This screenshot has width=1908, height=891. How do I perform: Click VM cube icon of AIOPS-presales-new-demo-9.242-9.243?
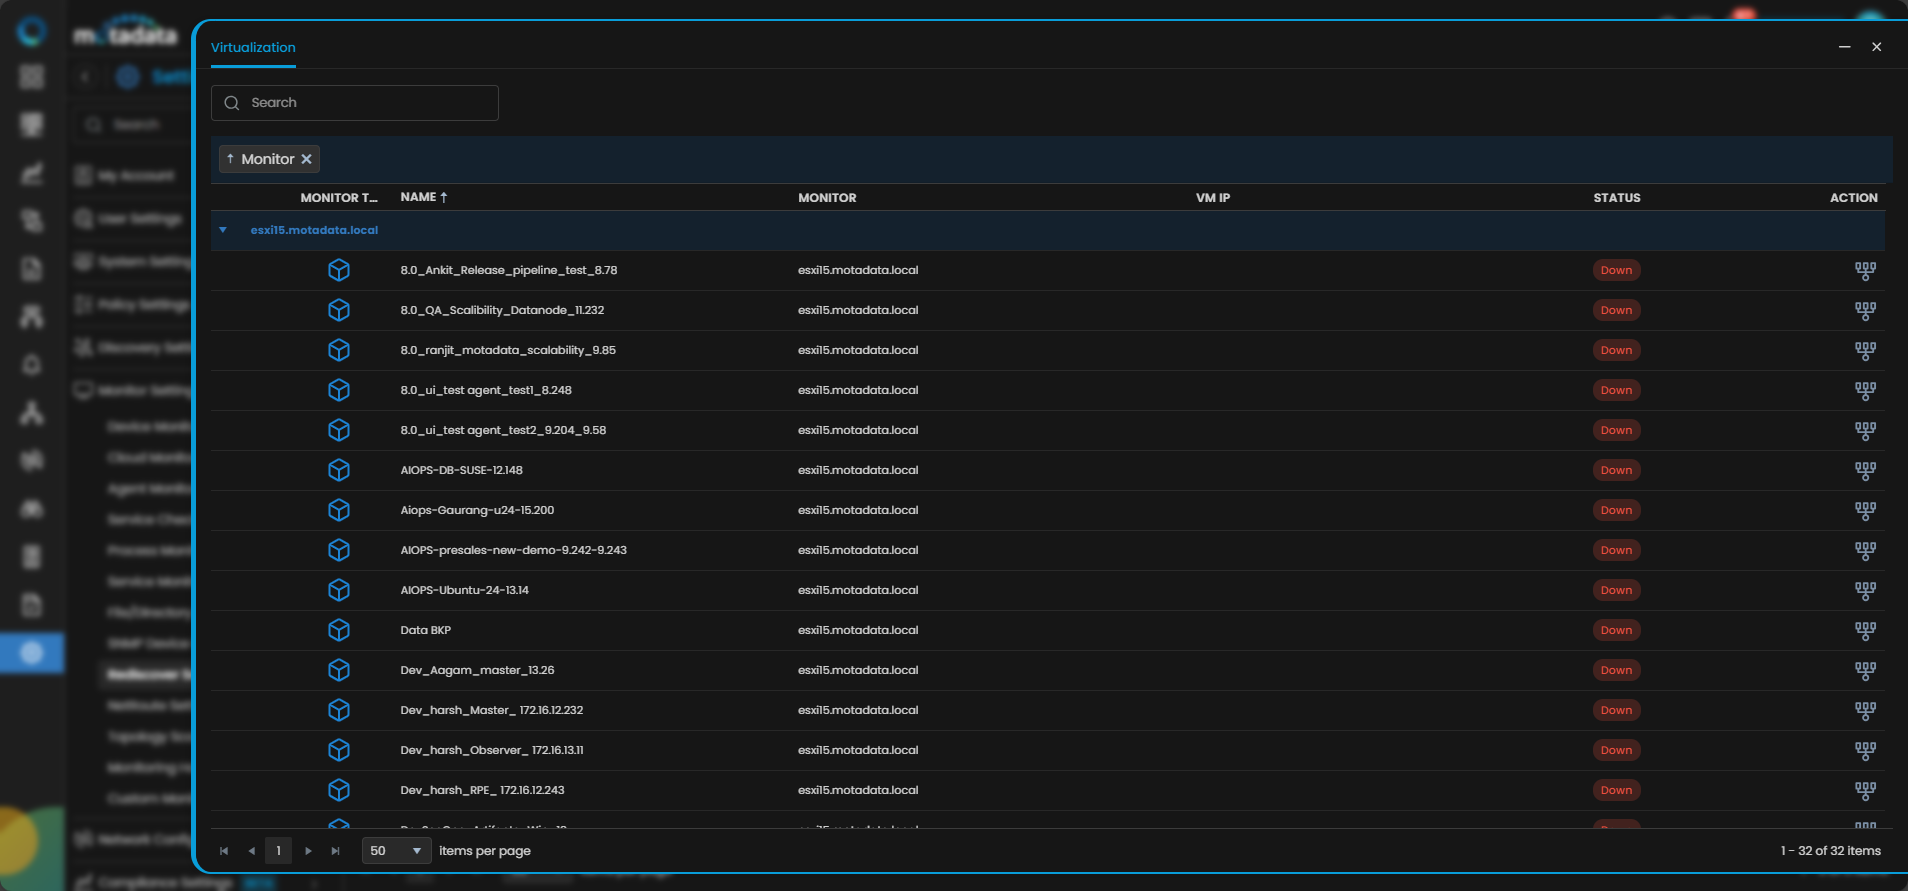pyautogui.click(x=339, y=550)
